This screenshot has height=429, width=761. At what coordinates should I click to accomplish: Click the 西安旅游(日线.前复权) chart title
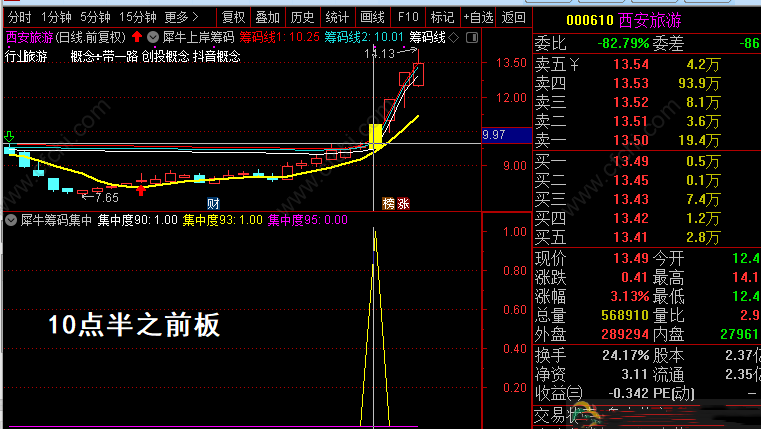click(x=66, y=37)
